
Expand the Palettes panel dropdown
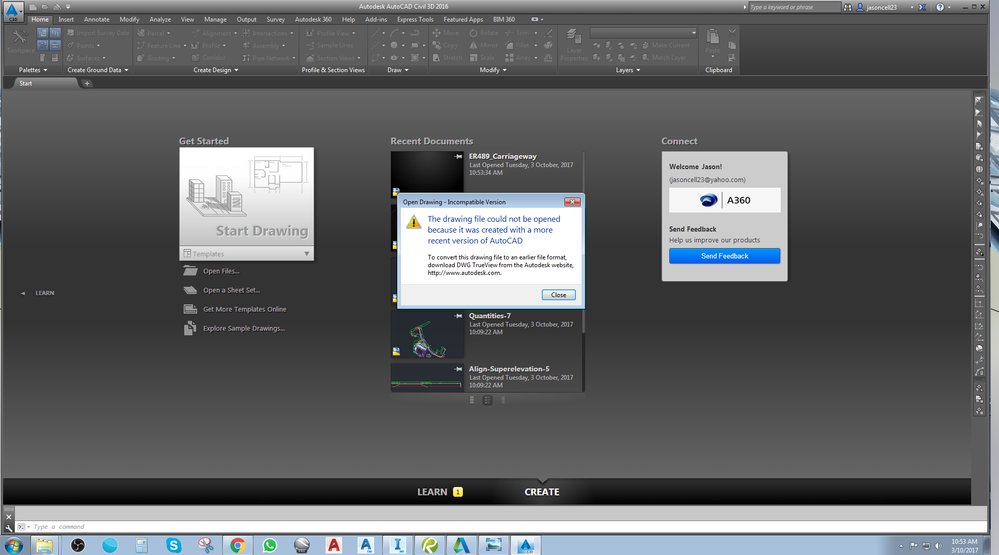coord(33,70)
